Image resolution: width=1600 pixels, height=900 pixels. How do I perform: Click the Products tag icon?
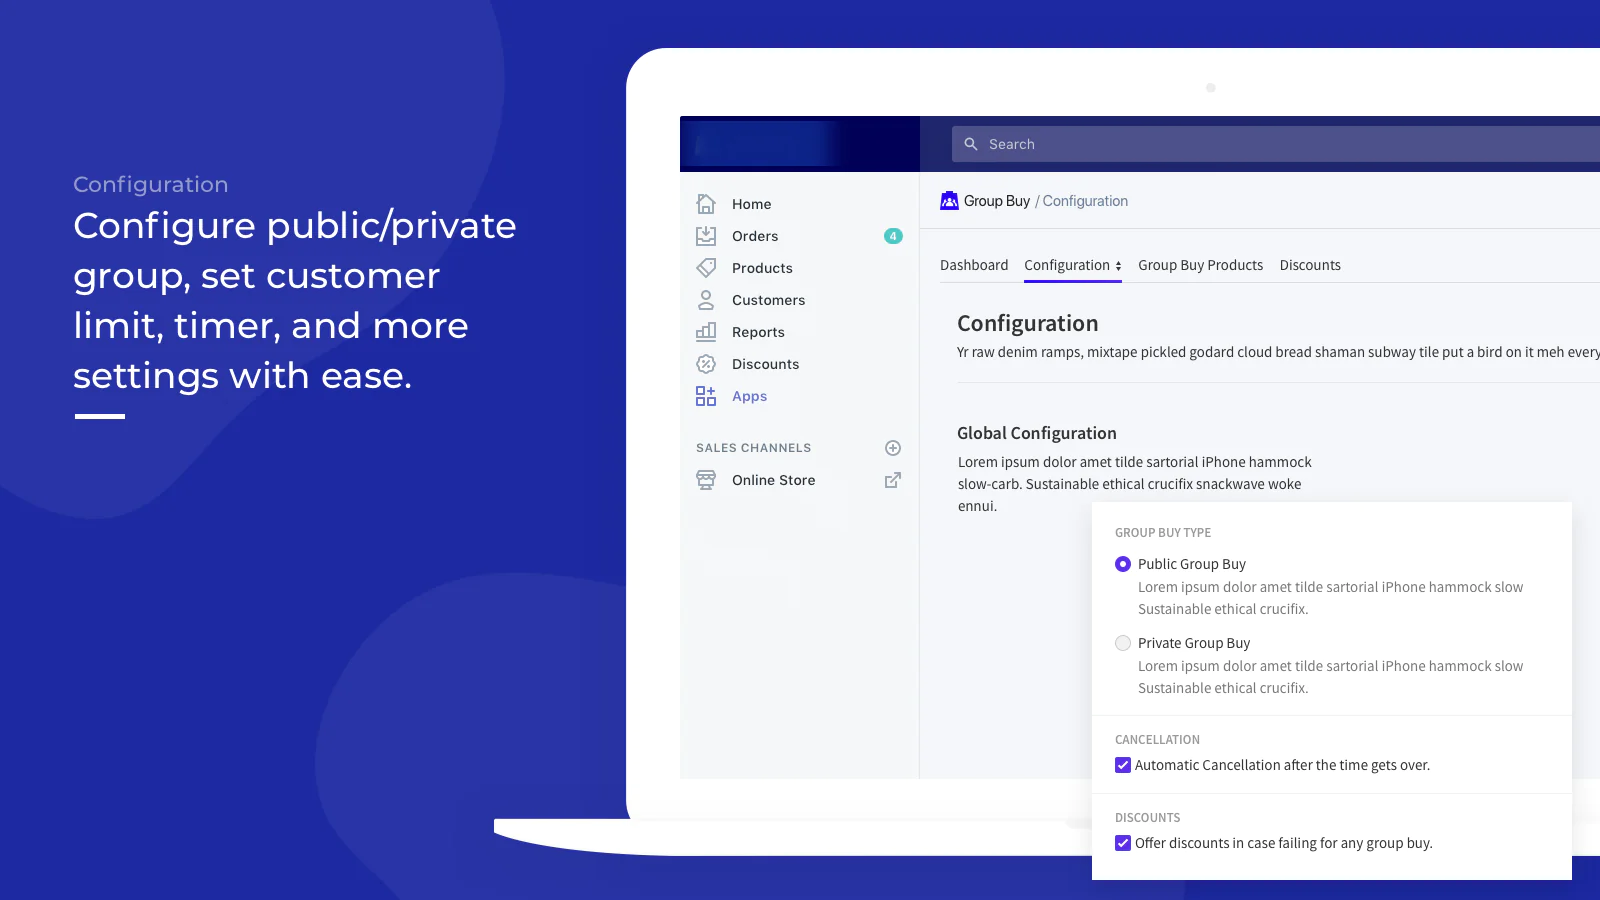(706, 268)
